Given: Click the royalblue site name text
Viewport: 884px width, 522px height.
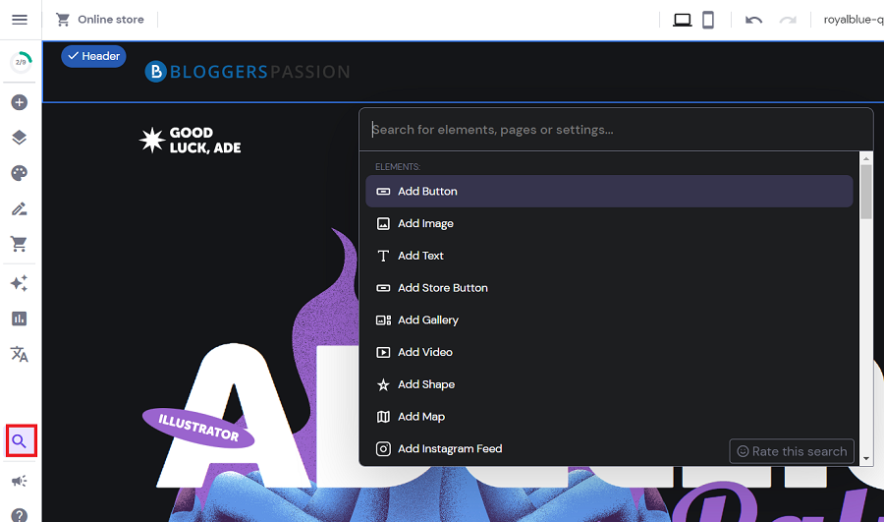Looking at the screenshot, I should (853, 20).
